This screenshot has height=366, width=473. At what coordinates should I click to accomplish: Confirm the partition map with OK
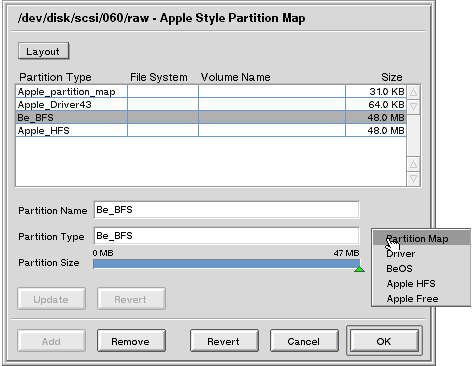(384, 341)
